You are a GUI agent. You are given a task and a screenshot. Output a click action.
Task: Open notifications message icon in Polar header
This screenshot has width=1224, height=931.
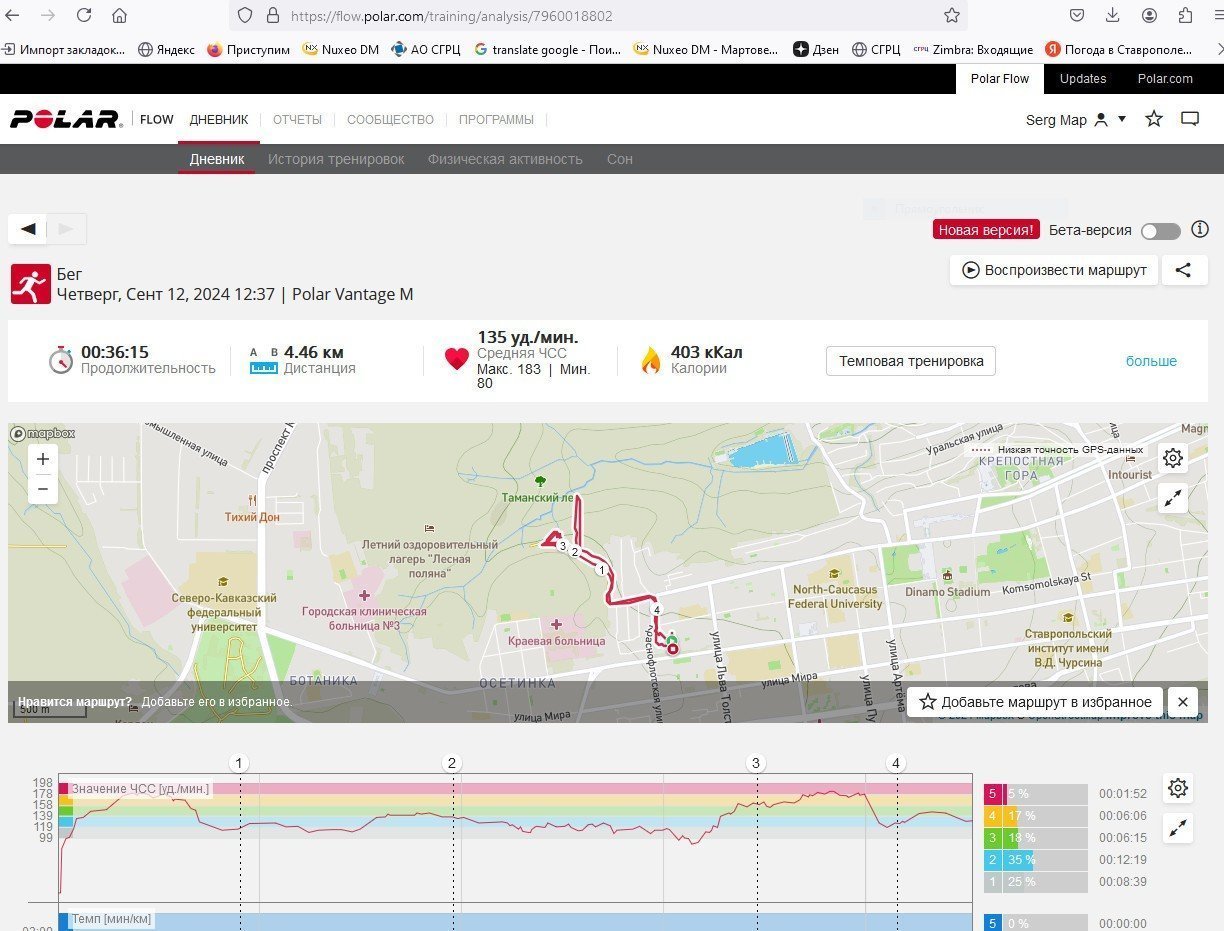pyautogui.click(x=1190, y=119)
